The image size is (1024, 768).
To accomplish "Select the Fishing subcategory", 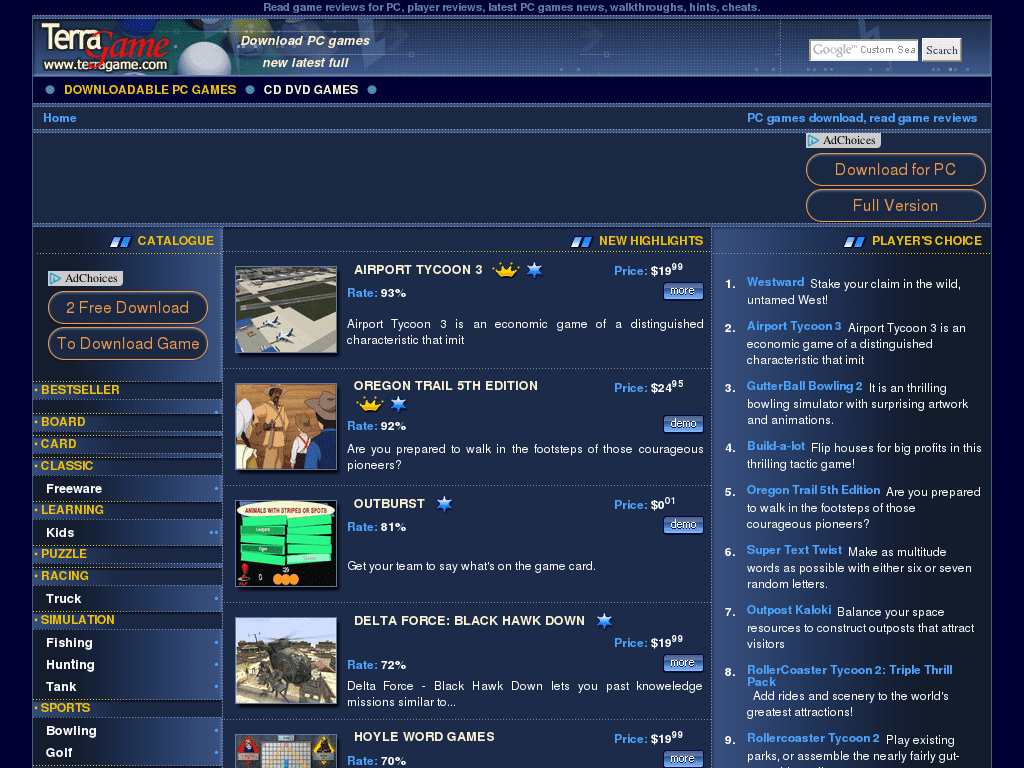I will point(69,643).
